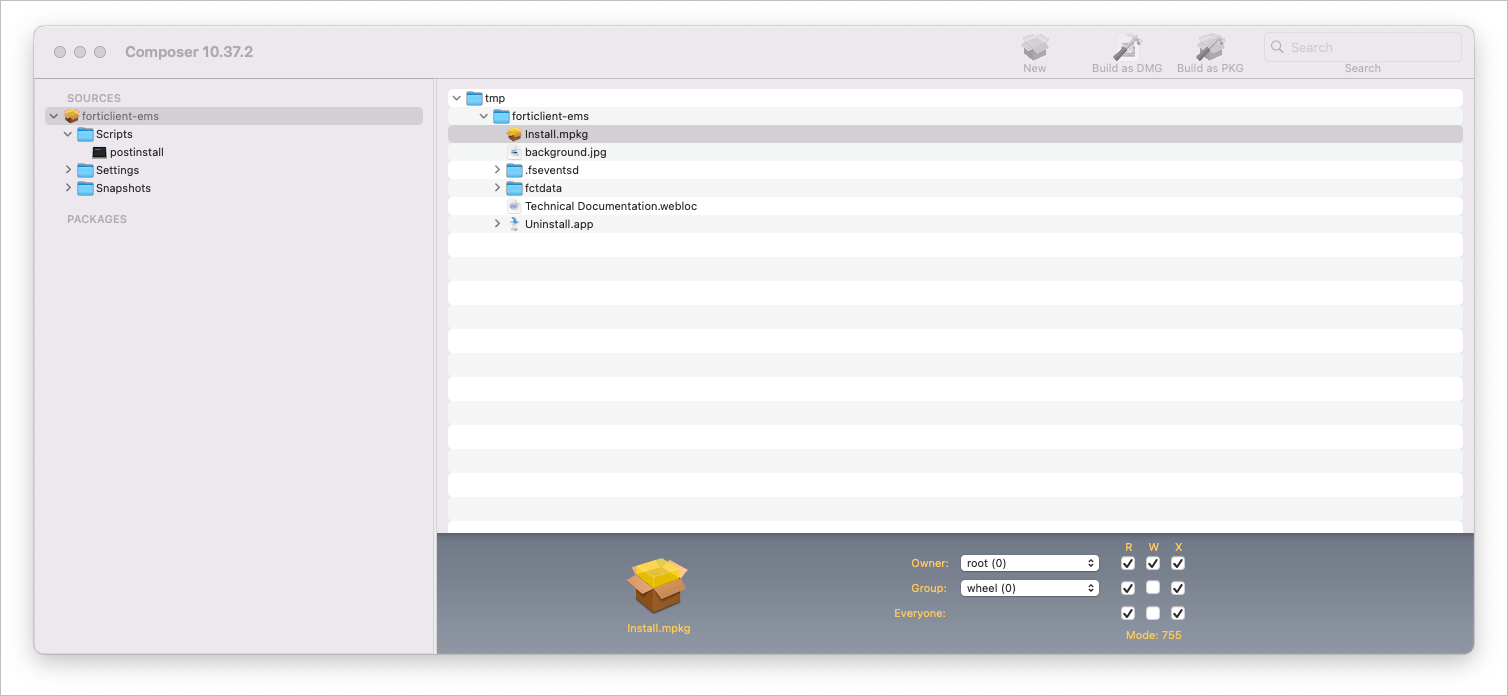Collapse the forticlient-ems source in sidebar

(x=54, y=116)
